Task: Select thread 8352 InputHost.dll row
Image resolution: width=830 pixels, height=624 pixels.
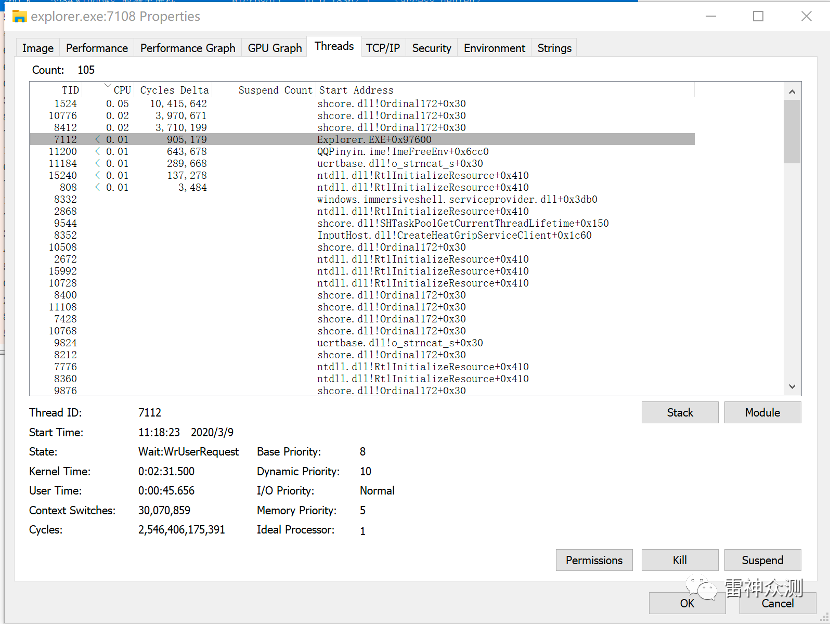Action: click(362, 235)
